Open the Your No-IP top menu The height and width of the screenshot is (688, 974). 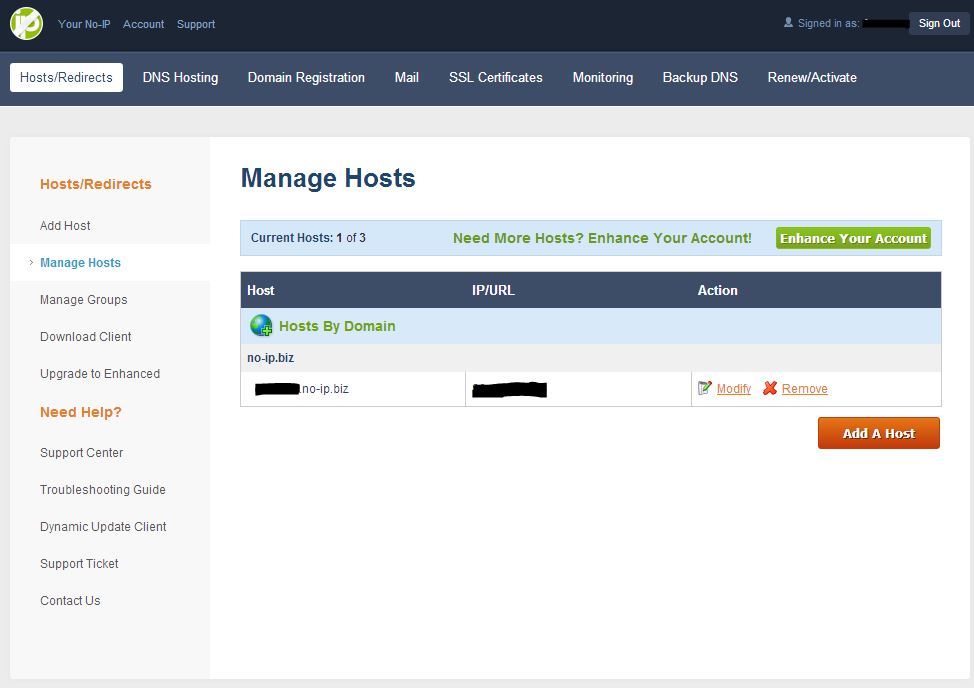point(84,24)
